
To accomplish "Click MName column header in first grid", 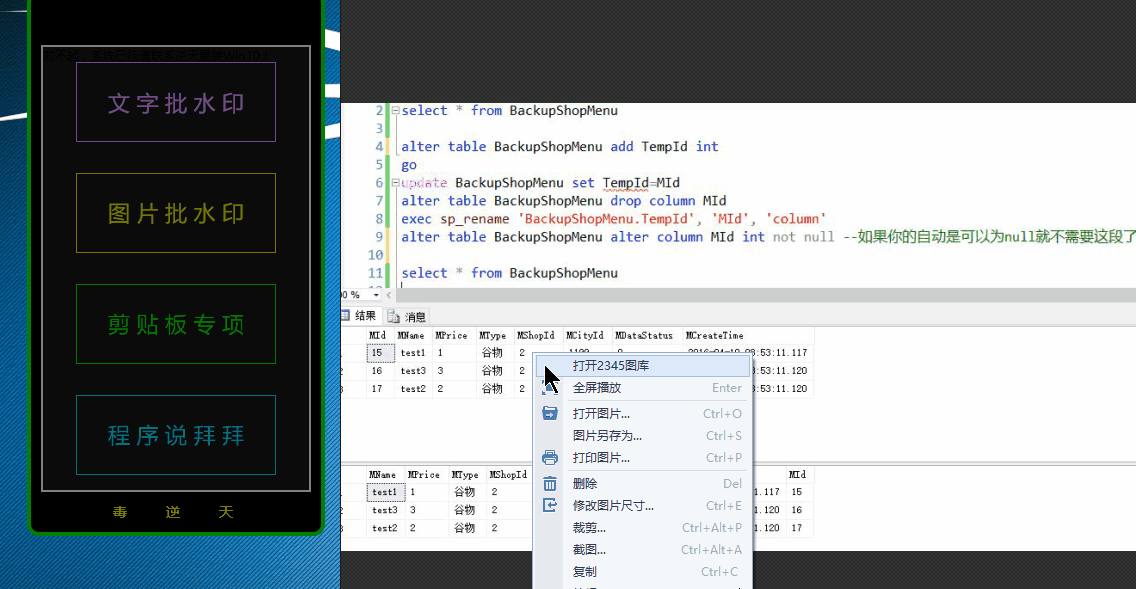I will (x=412, y=335).
